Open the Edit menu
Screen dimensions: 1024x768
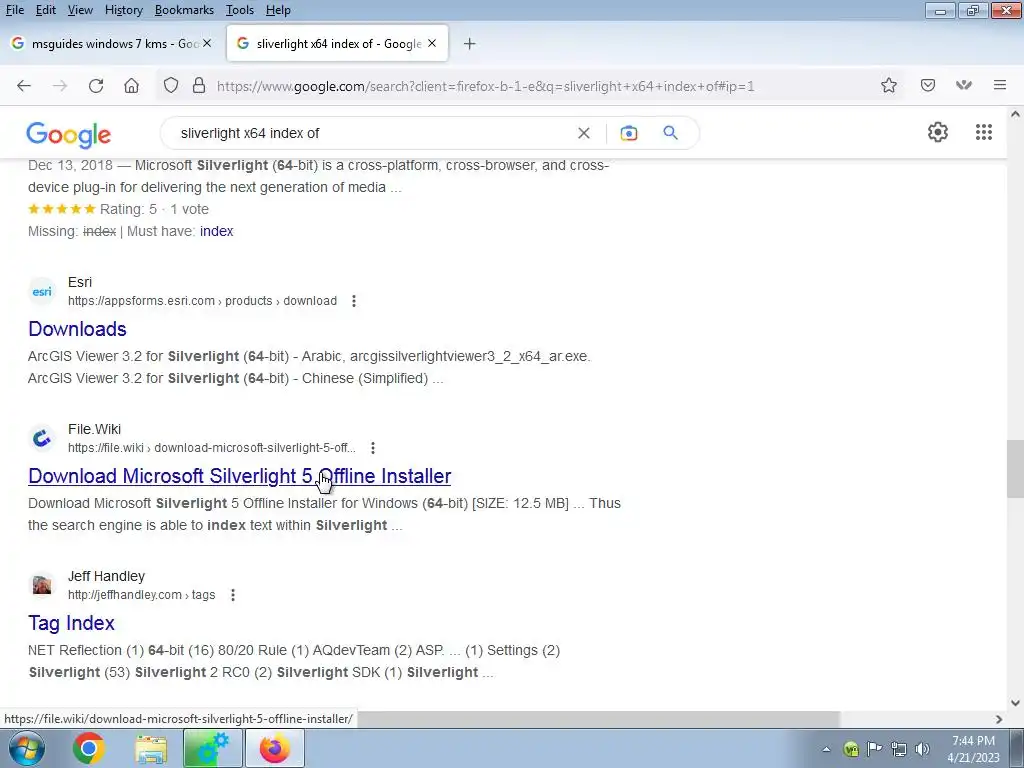pyautogui.click(x=46, y=10)
